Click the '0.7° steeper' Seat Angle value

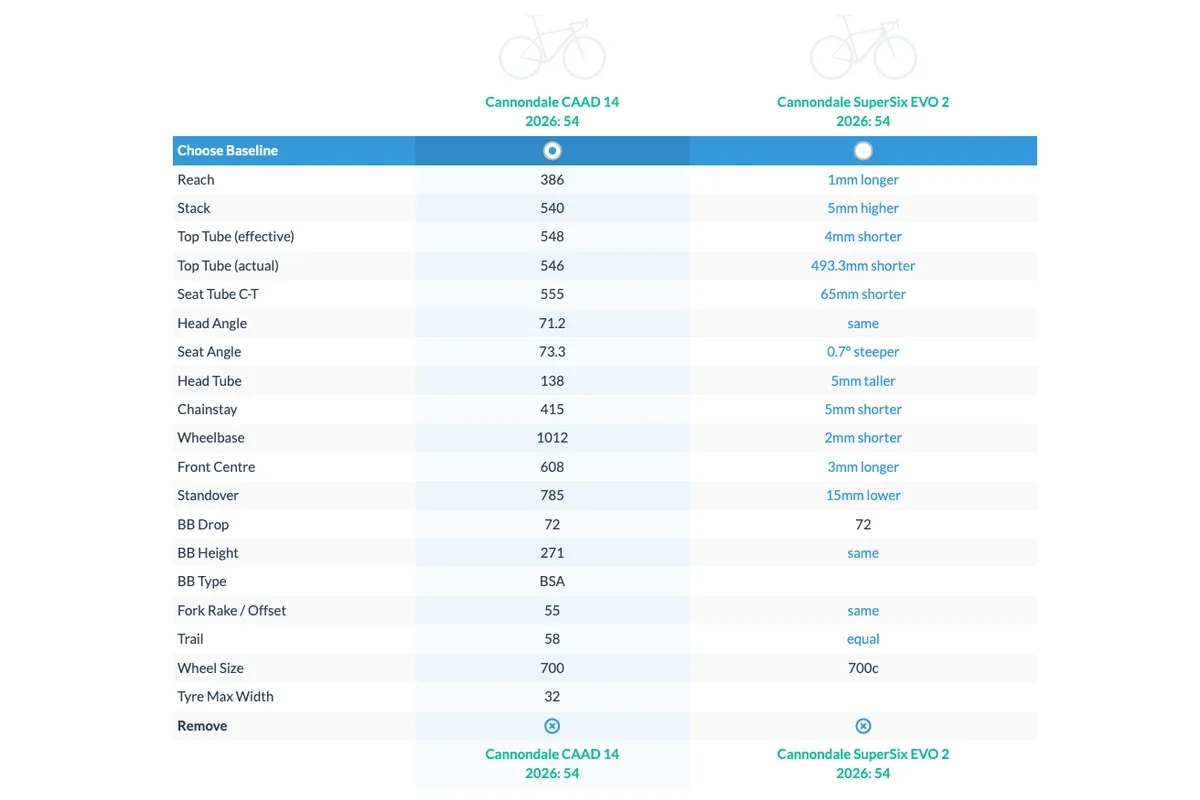point(863,352)
